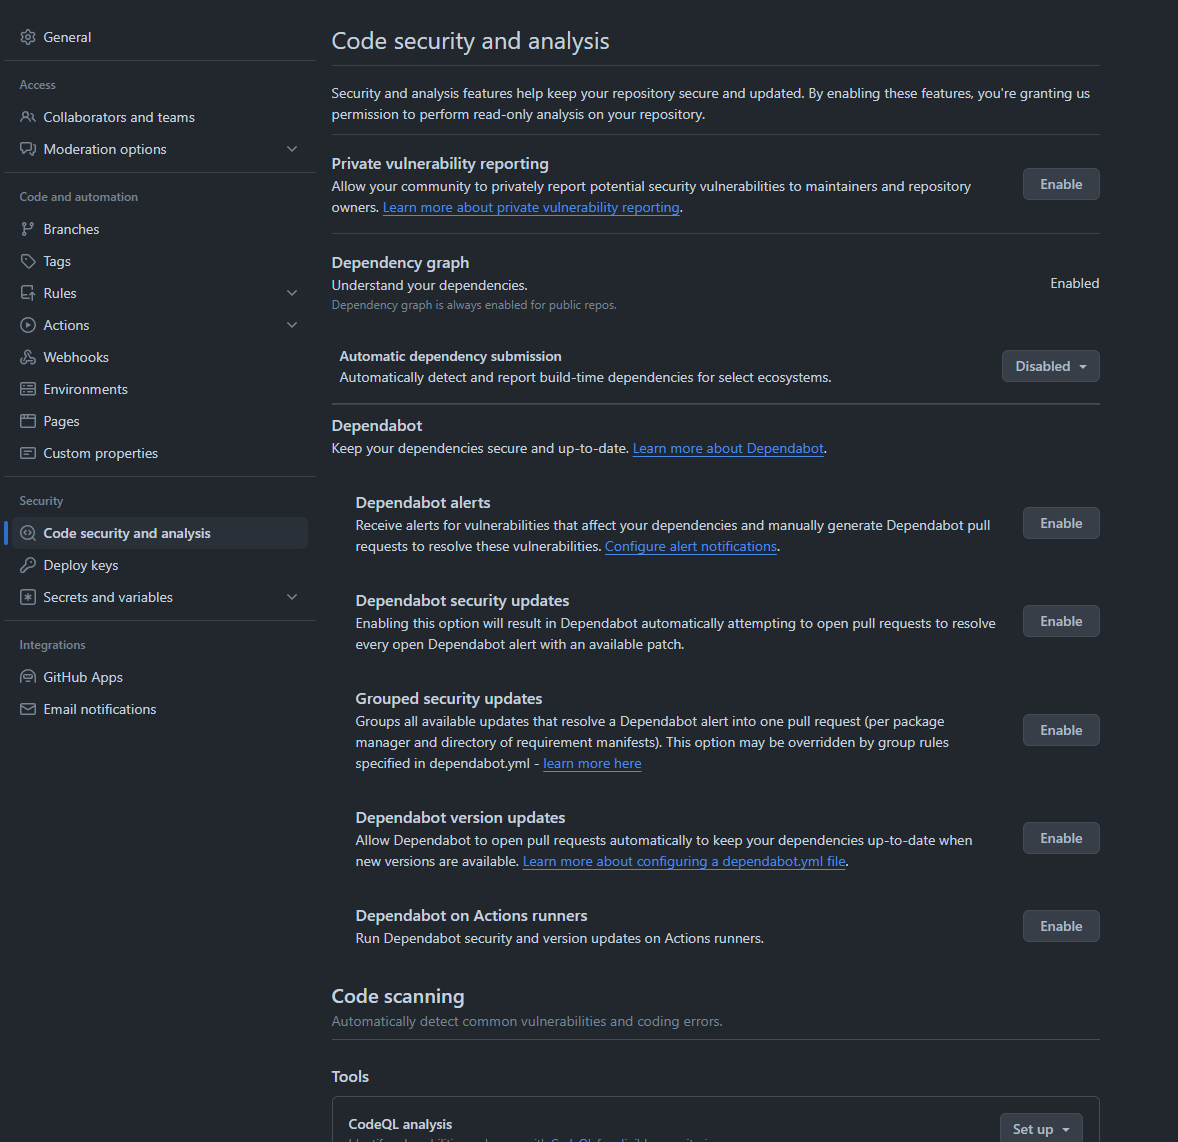Expand the Rules section chevron
The image size is (1178, 1142).
click(x=292, y=293)
